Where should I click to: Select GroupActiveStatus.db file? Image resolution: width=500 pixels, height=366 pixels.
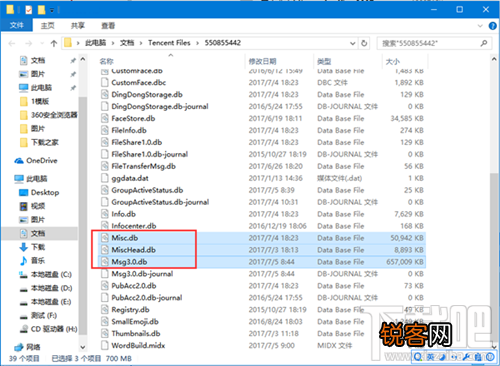(147, 190)
